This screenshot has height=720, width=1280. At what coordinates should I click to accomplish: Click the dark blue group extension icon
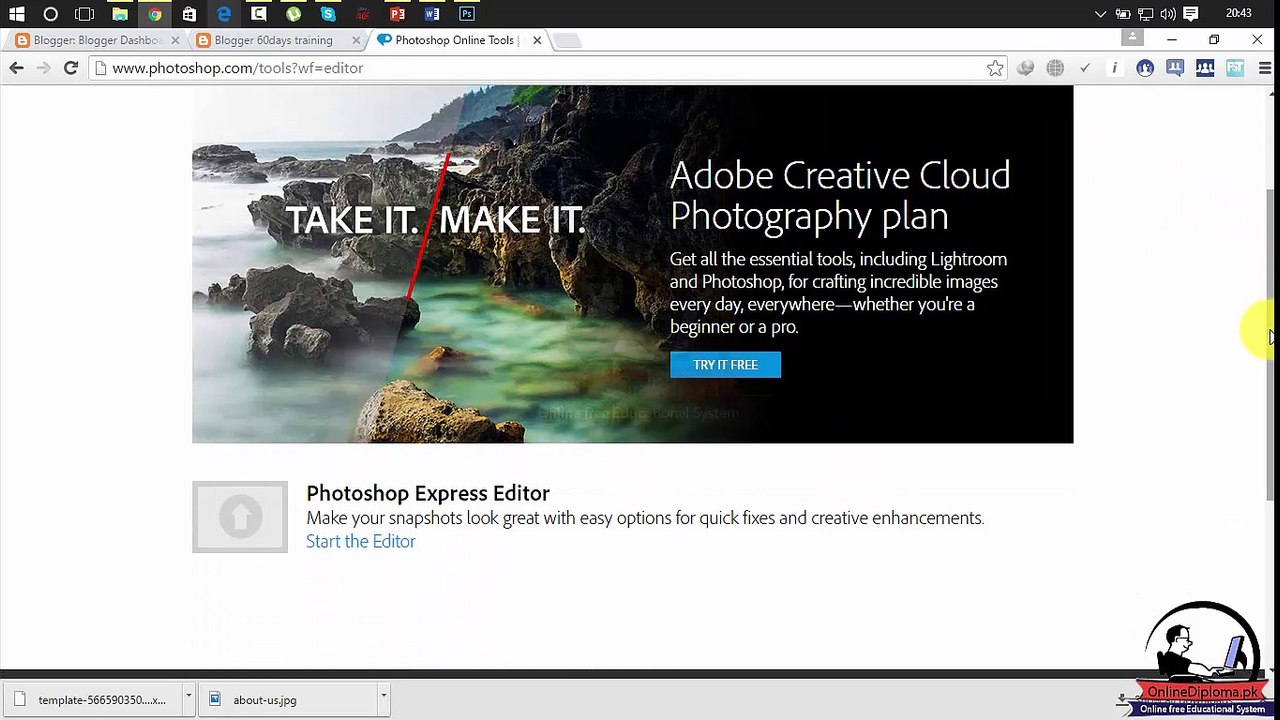[x=1205, y=68]
